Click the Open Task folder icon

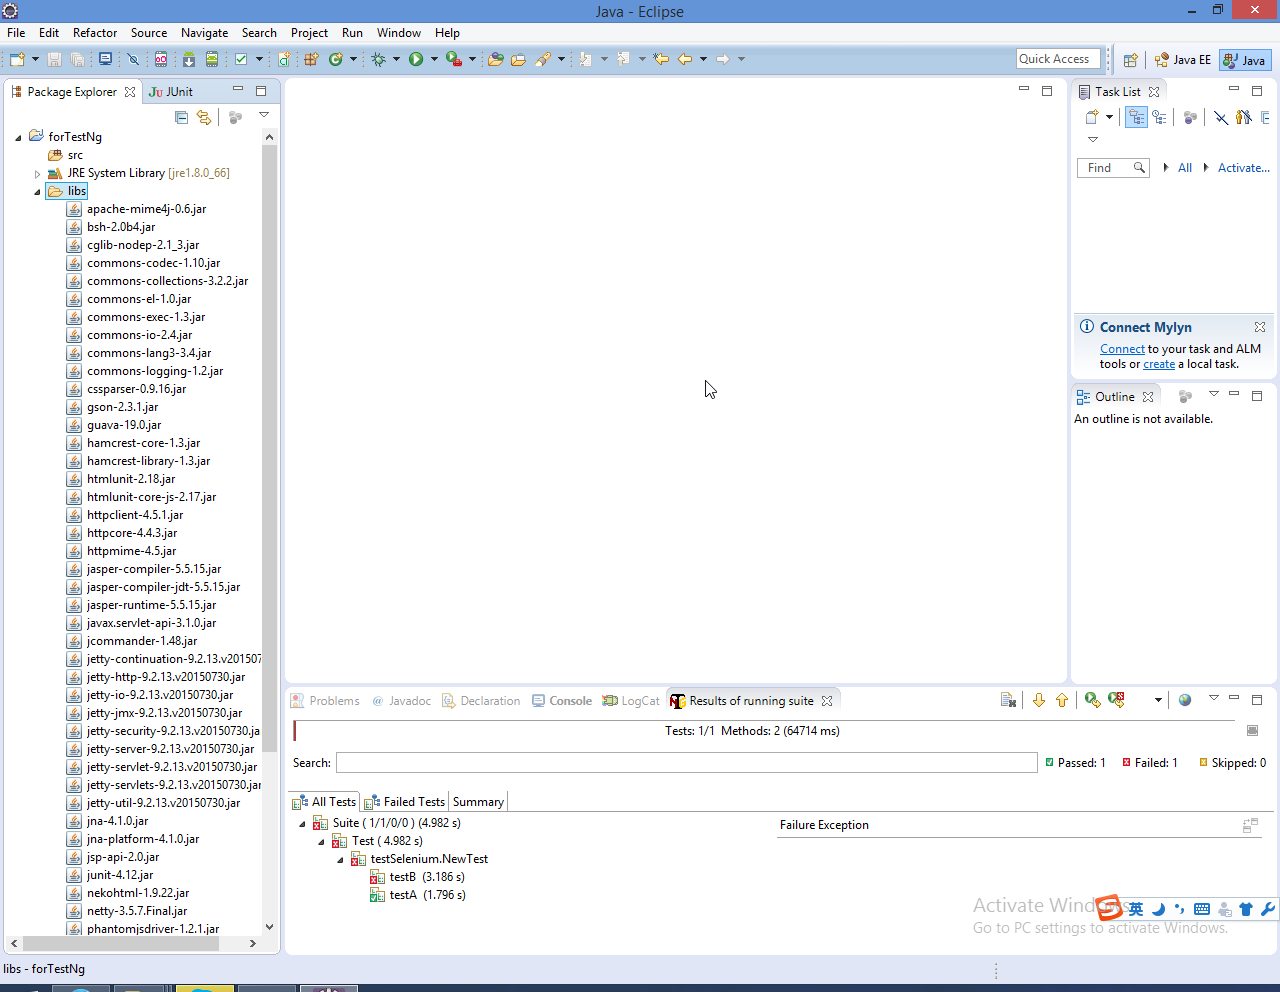click(518, 59)
